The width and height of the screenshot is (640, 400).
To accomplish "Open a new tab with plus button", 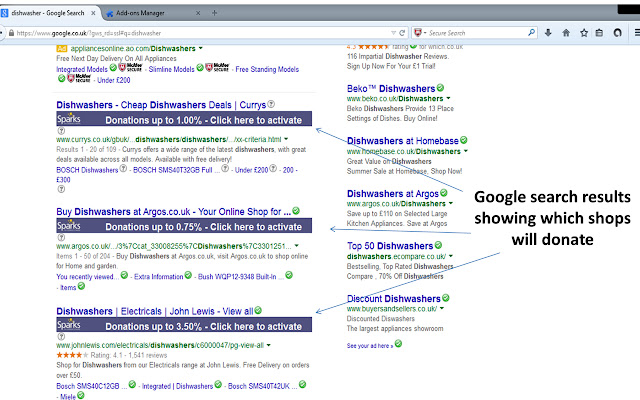I will (214, 13).
